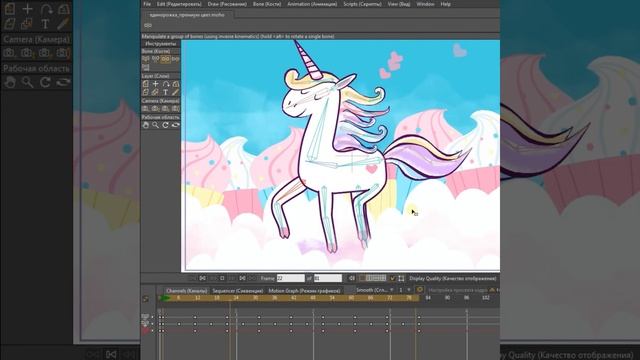Foreground window: select the Insert Text T tool
640x360 pixels.
click(165, 92)
